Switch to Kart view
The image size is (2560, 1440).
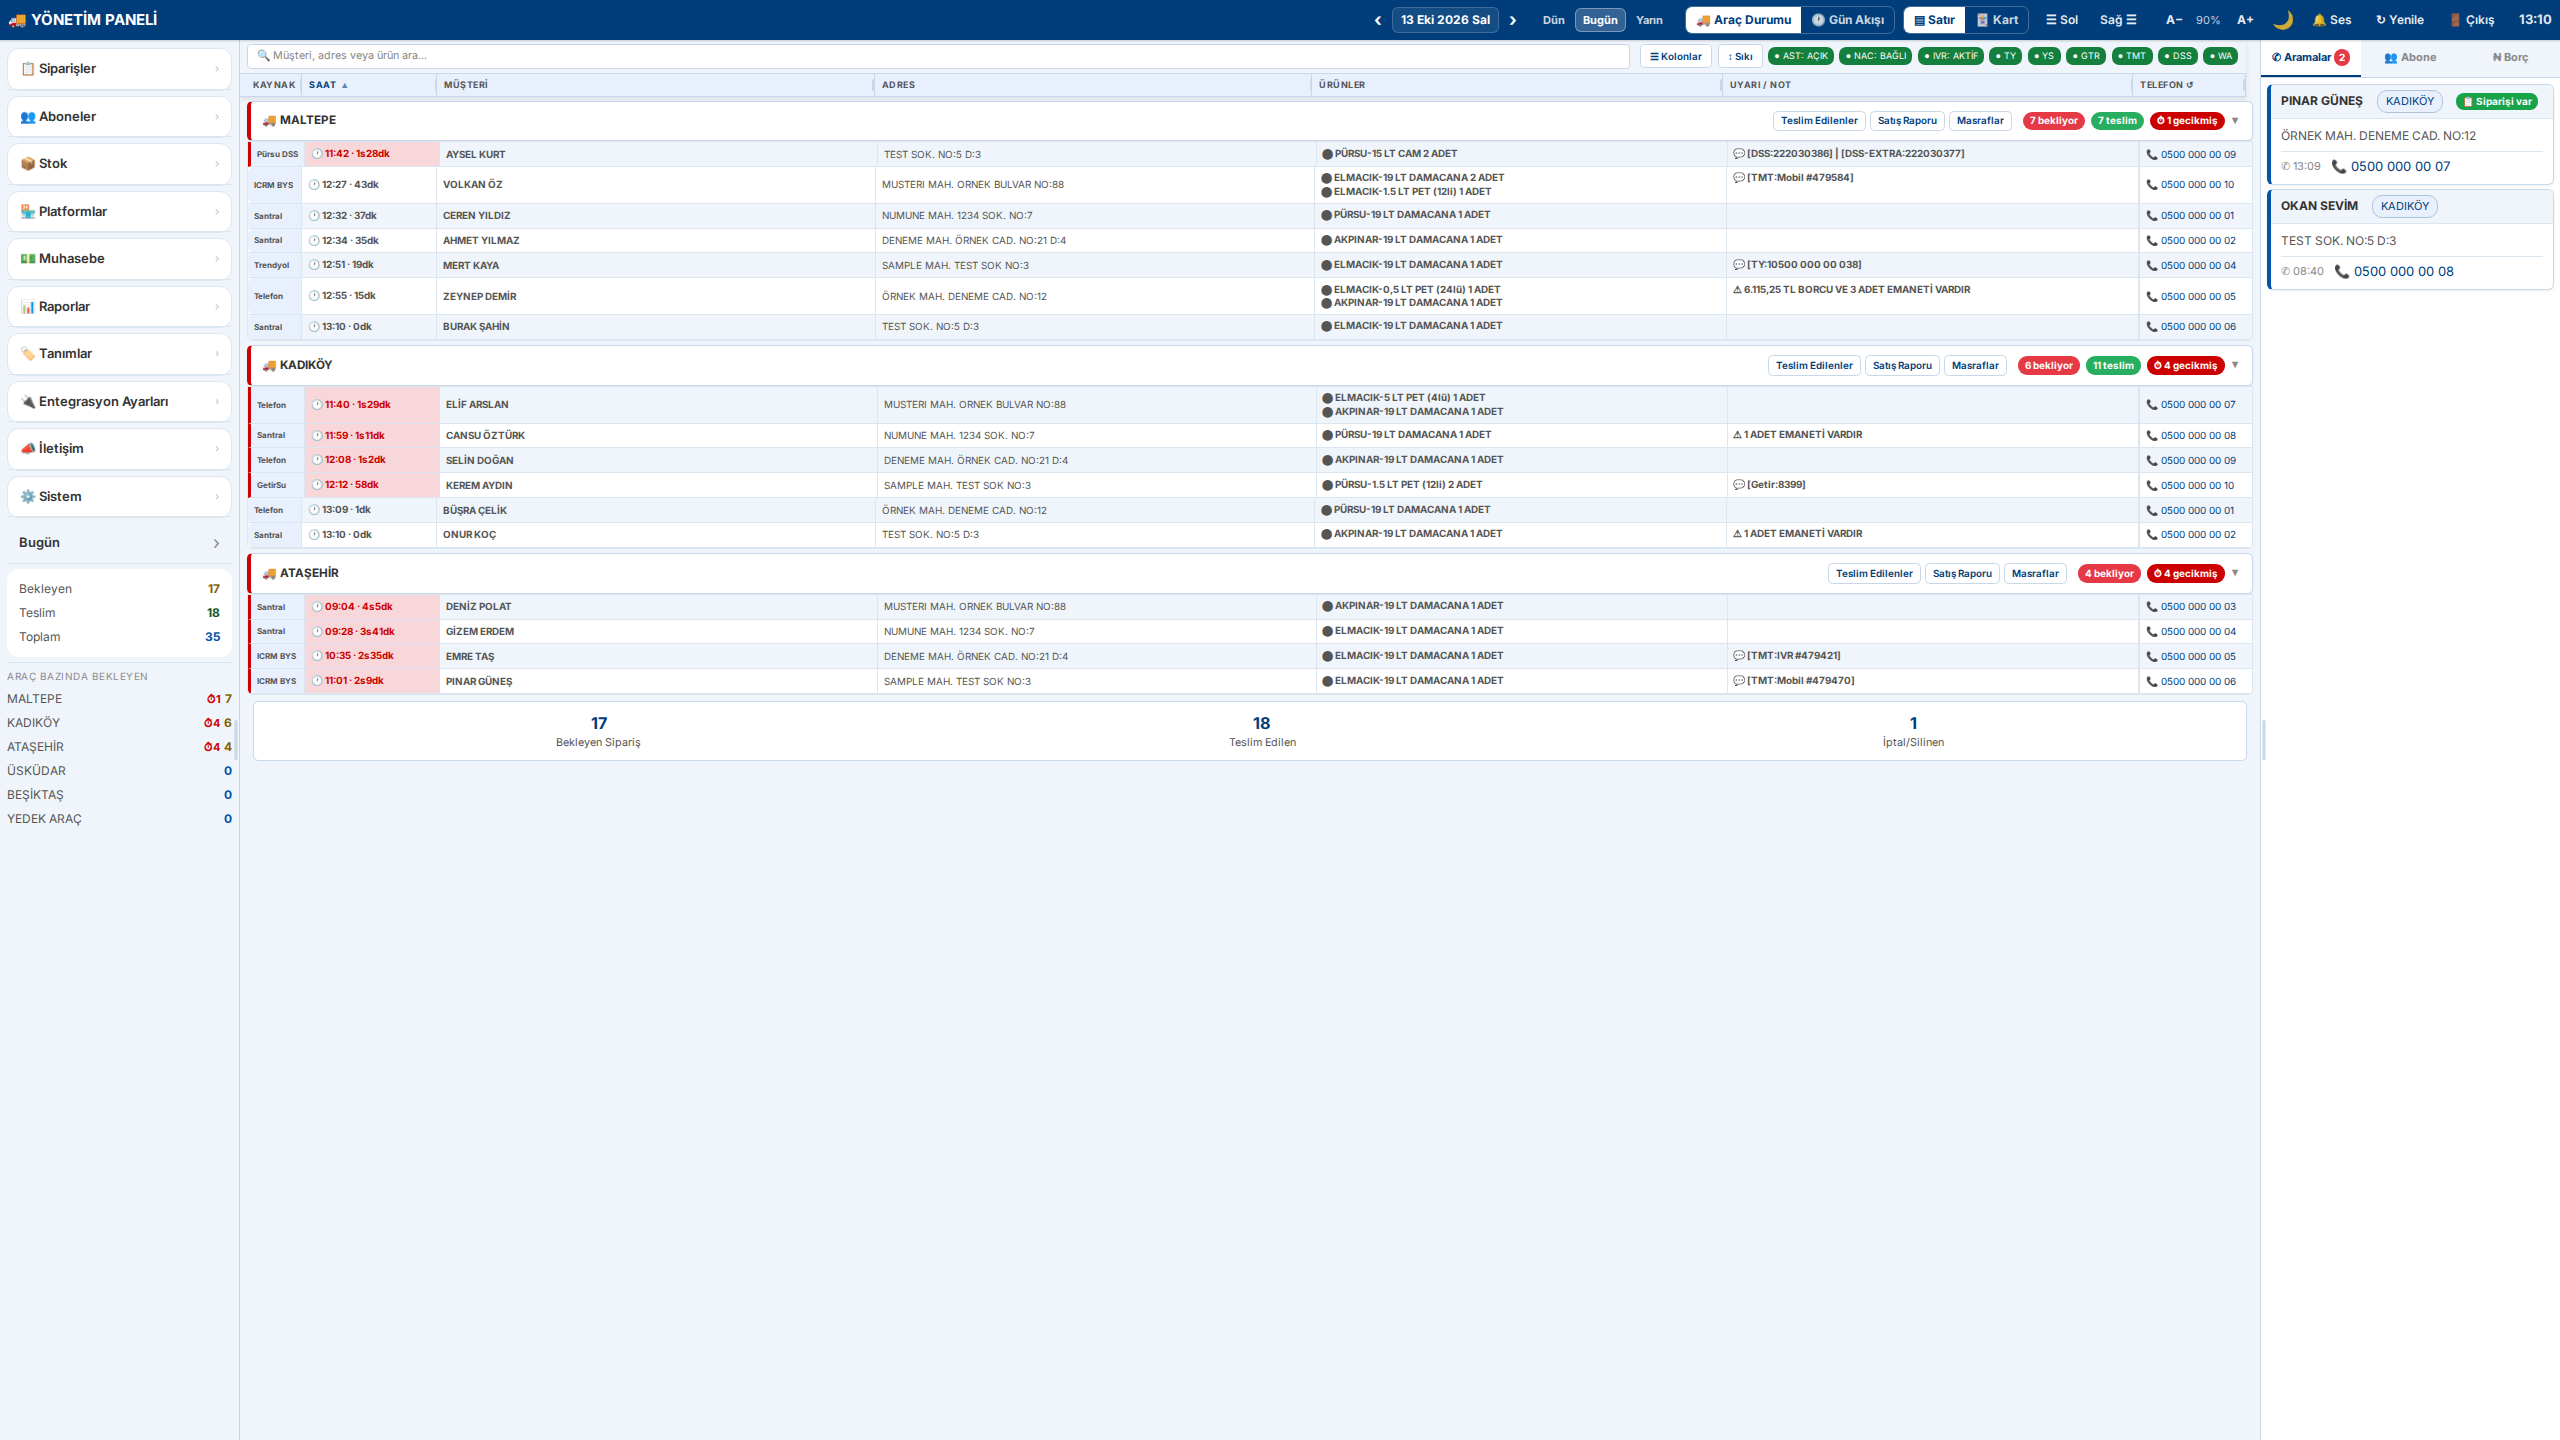pos(1997,20)
